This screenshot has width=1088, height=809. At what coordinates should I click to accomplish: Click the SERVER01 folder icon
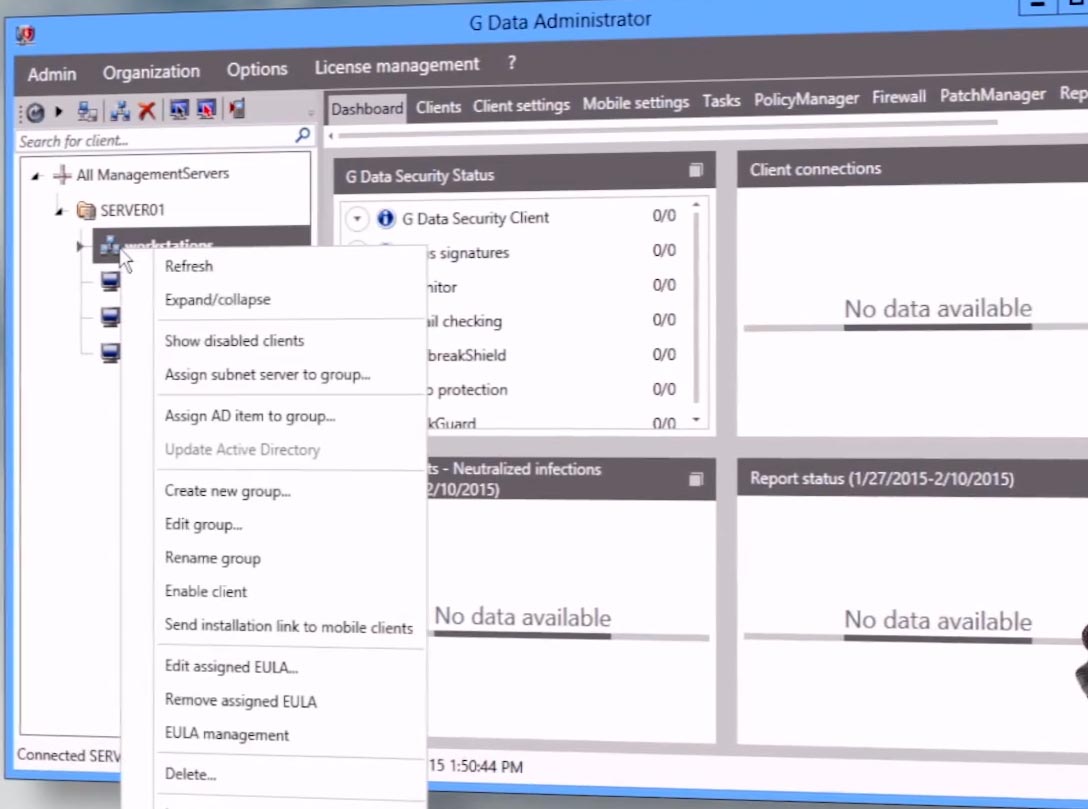point(86,210)
